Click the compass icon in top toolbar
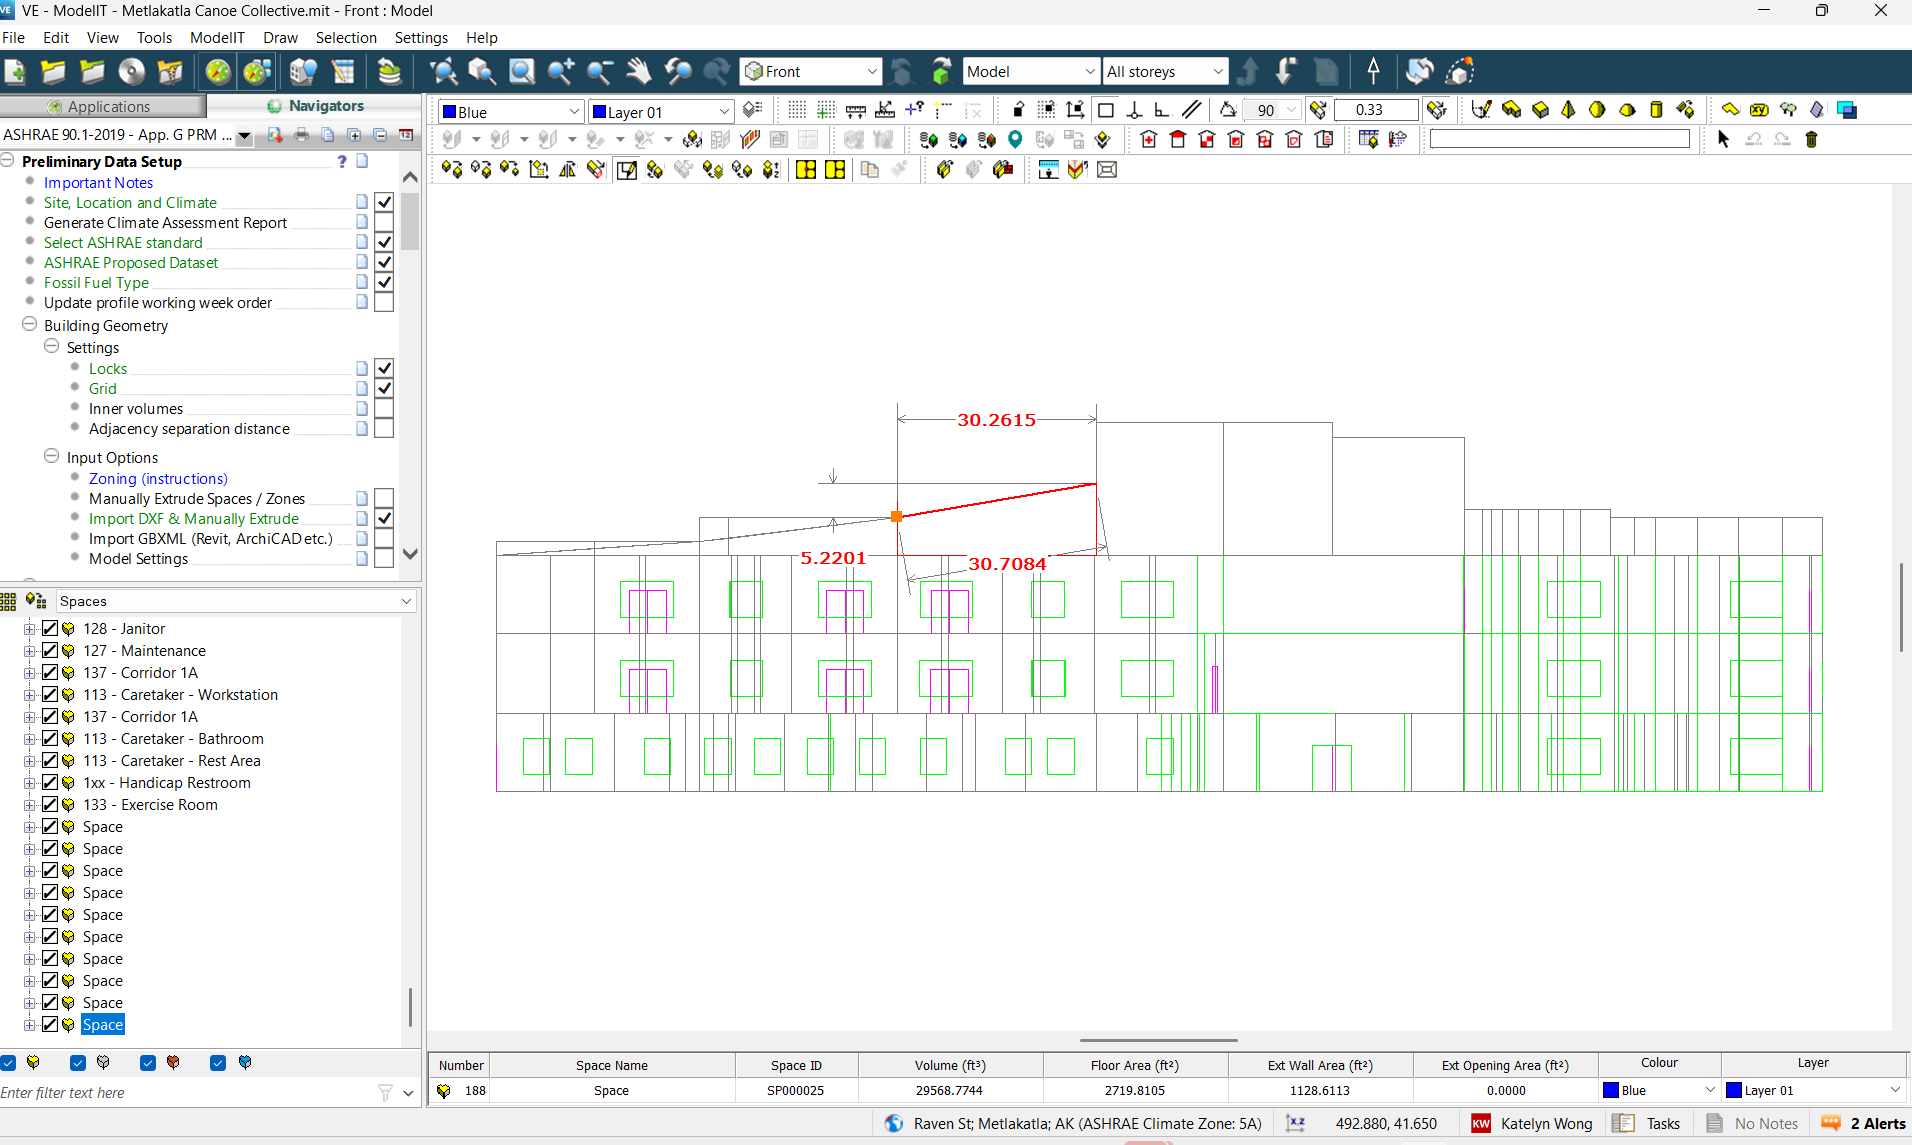This screenshot has width=1912, height=1145. pos(218,71)
